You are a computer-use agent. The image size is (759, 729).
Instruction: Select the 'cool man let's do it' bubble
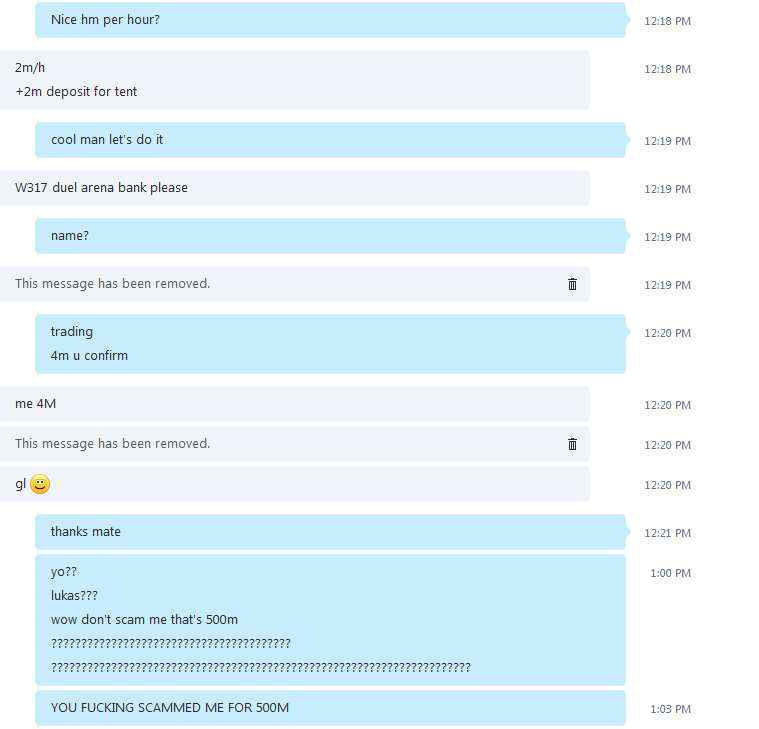point(330,140)
